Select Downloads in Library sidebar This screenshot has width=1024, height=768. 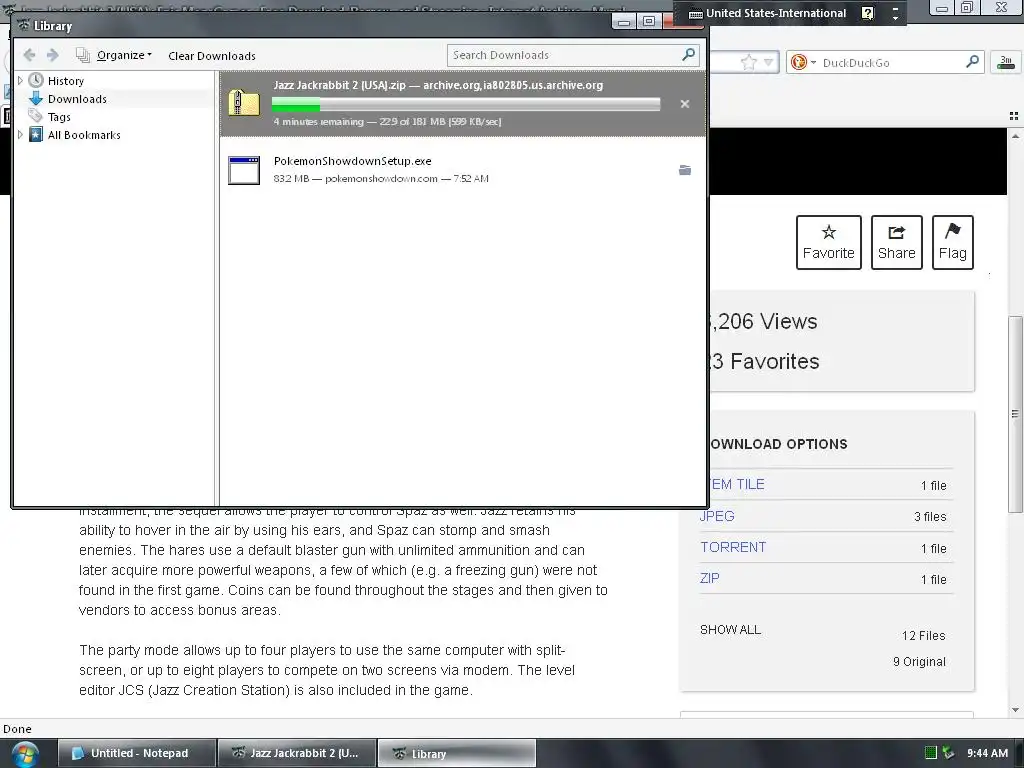click(x=76, y=99)
